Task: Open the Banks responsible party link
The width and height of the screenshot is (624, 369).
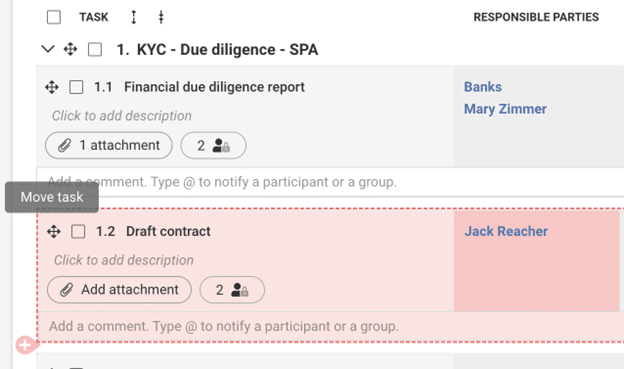Action: click(x=483, y=87)
